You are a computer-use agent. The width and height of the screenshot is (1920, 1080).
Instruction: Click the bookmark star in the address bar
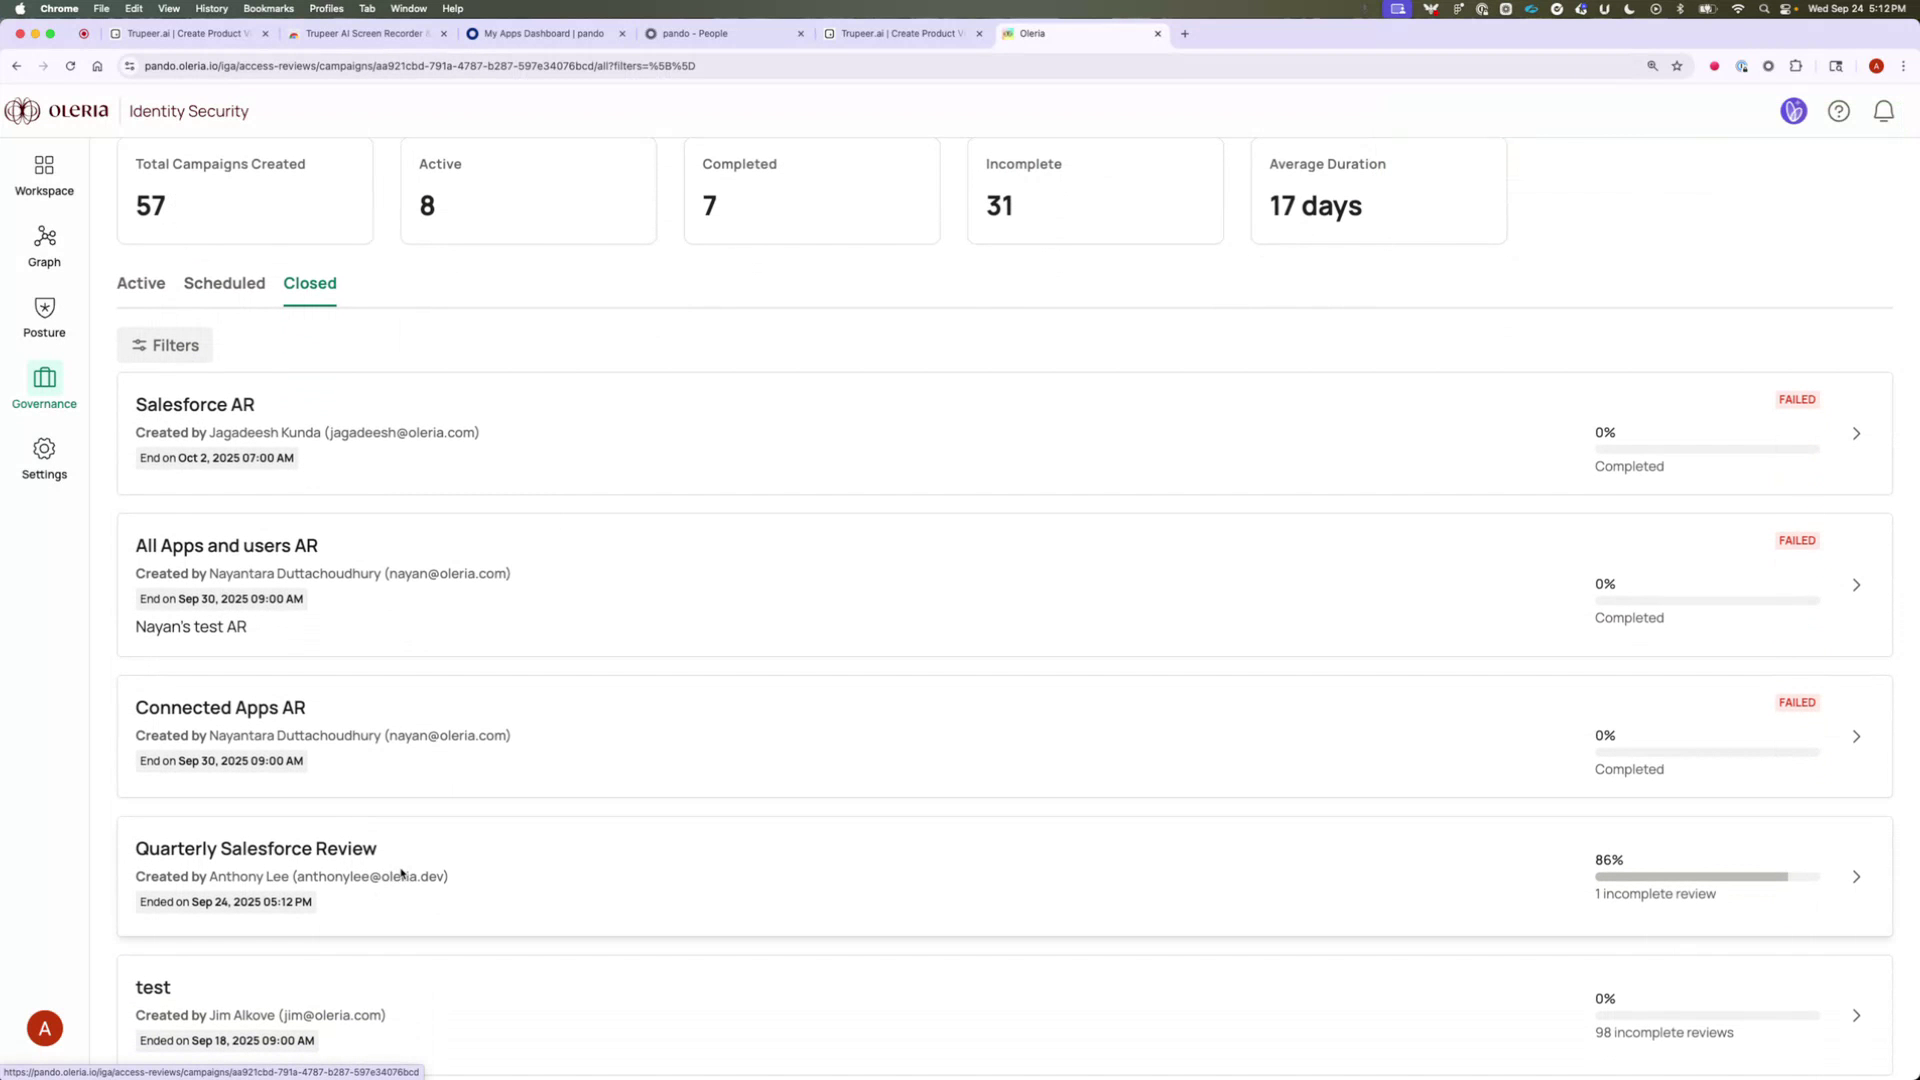(1676, 66)
